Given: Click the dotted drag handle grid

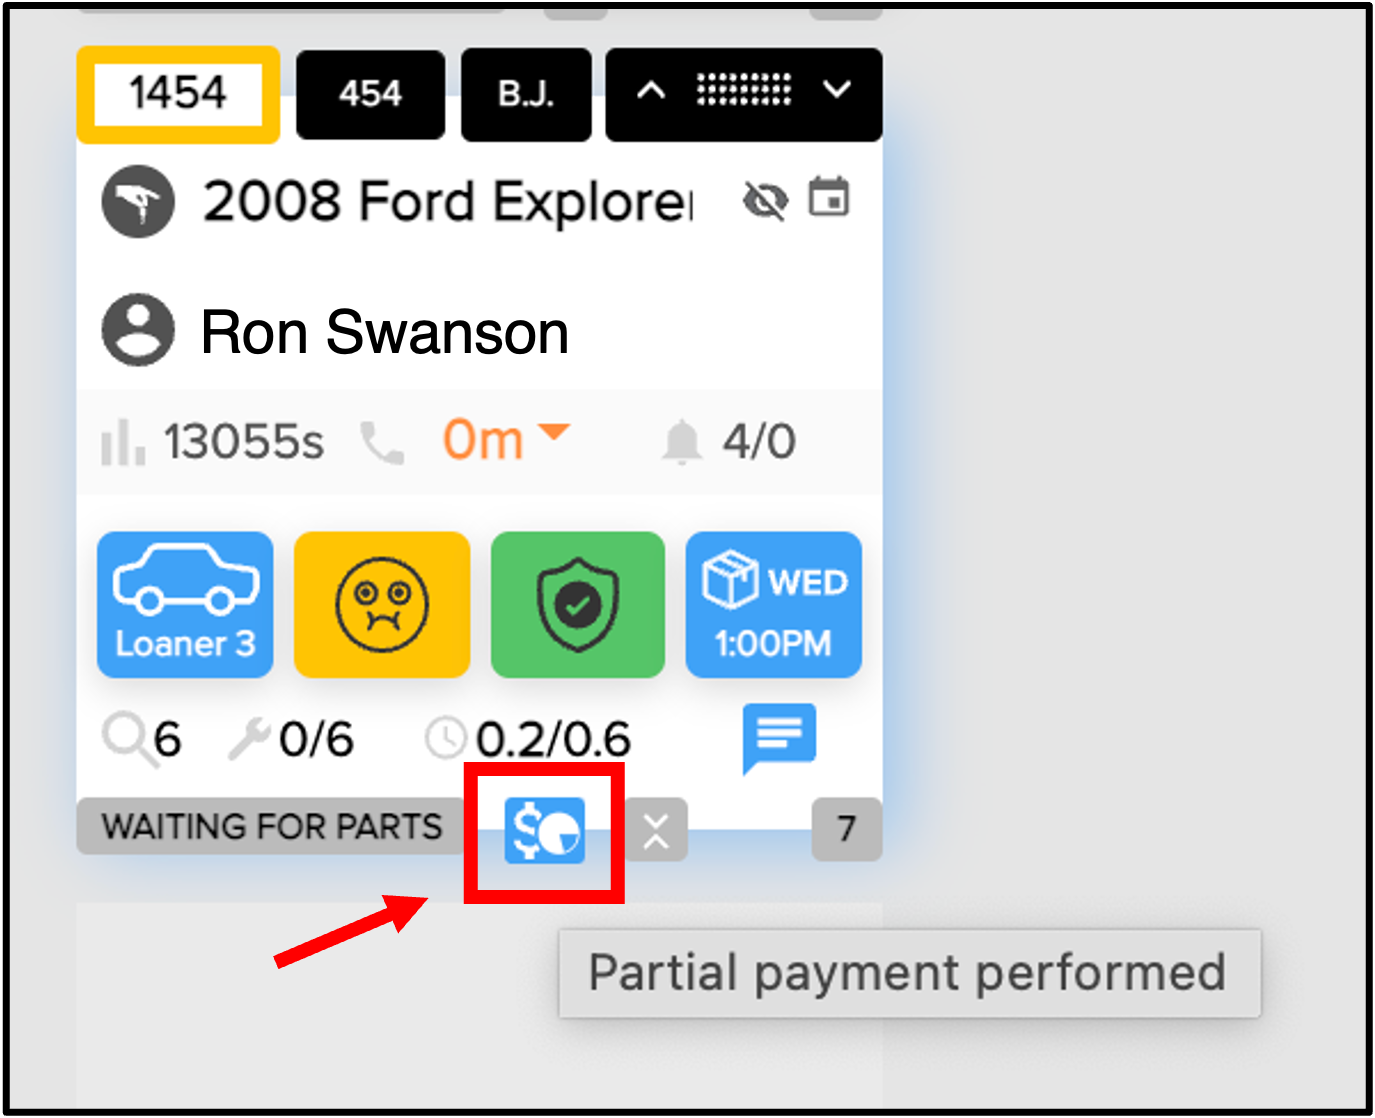Looking at the screenshot, I should point(744,90).
